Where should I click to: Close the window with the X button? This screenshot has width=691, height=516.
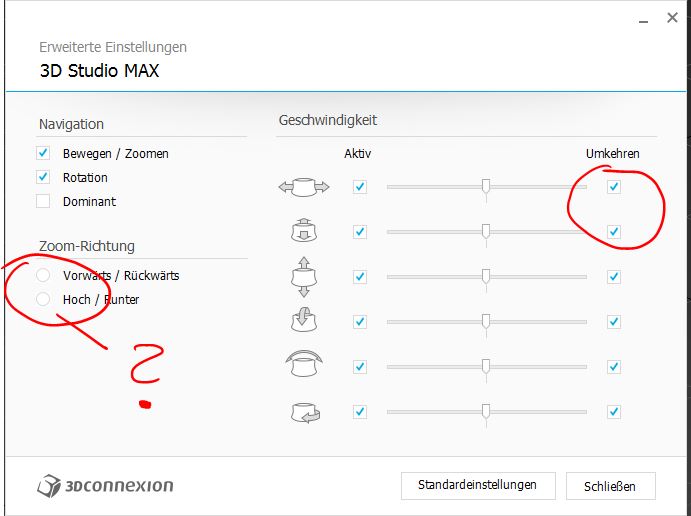672,18
